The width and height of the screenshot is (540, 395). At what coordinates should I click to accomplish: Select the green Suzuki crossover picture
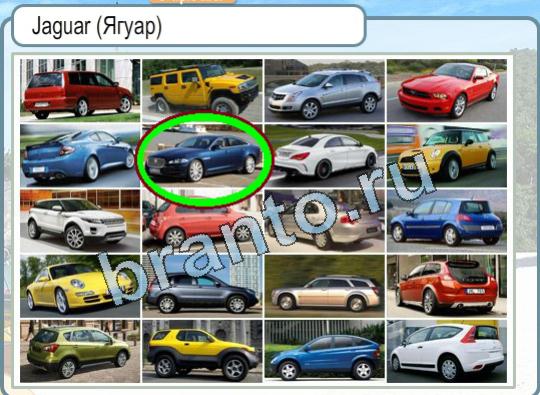coord(80,351)
